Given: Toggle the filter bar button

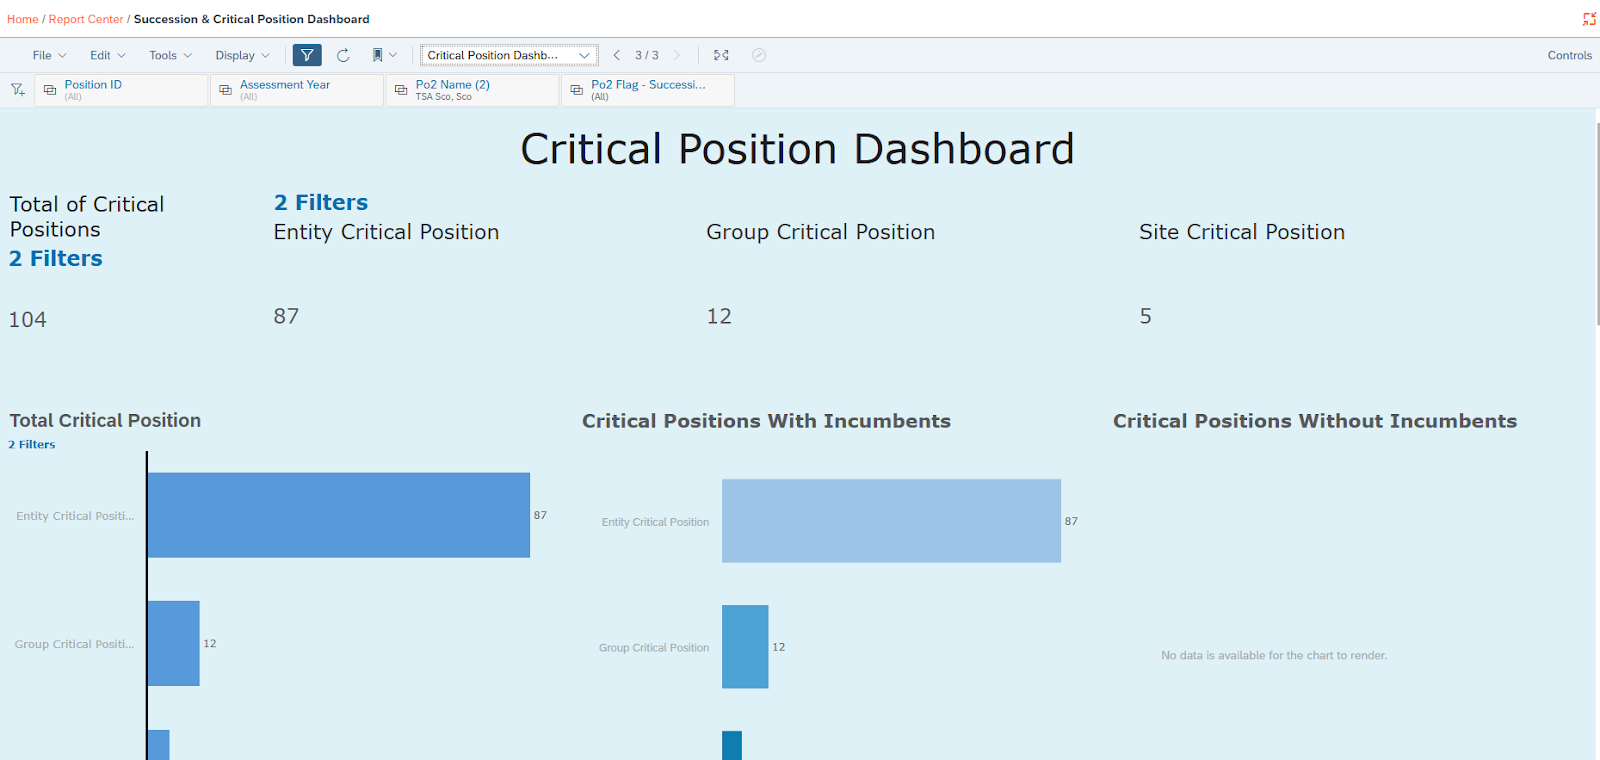Looking at the screenshot, I should (307, 55).
